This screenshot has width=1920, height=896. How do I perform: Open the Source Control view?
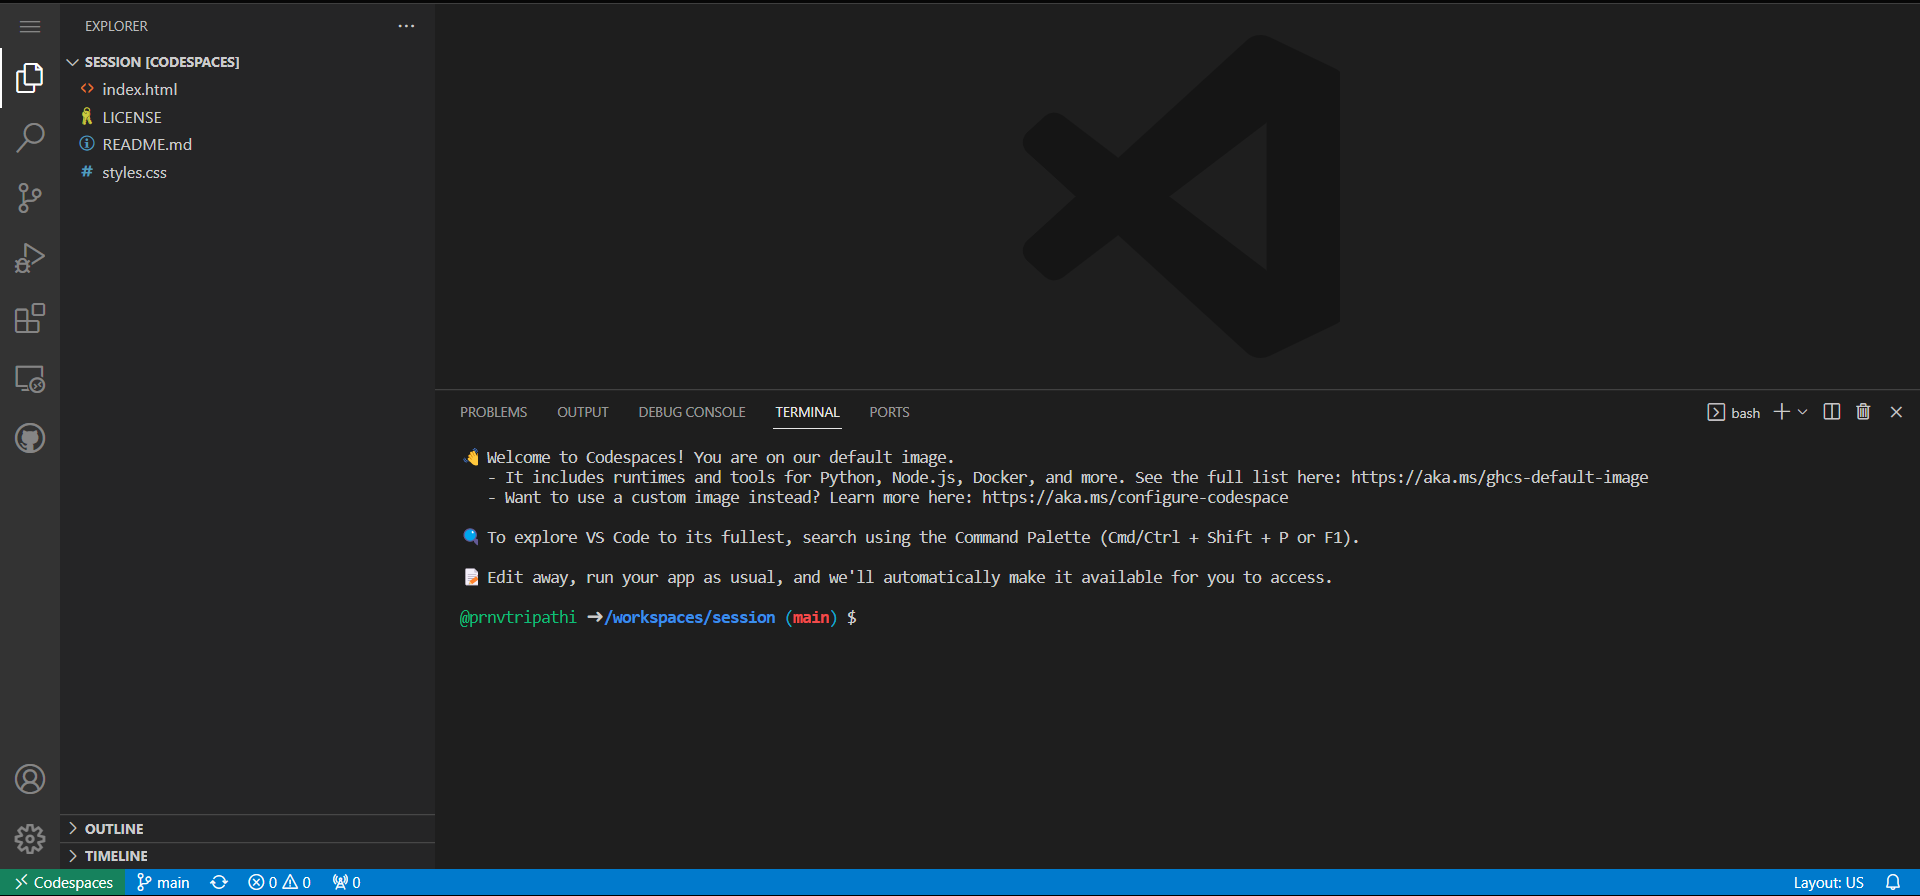tap(30, 198)
